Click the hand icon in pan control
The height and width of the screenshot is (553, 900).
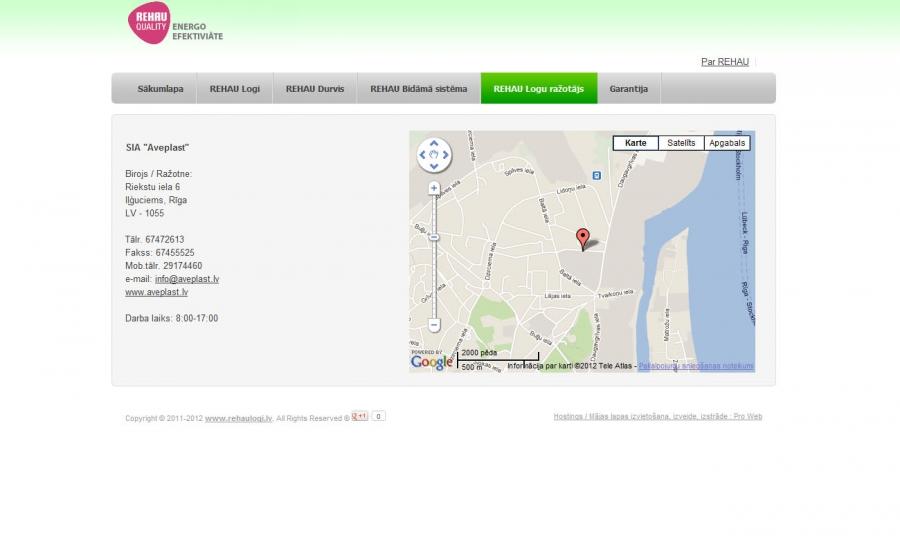click(434, 154)
